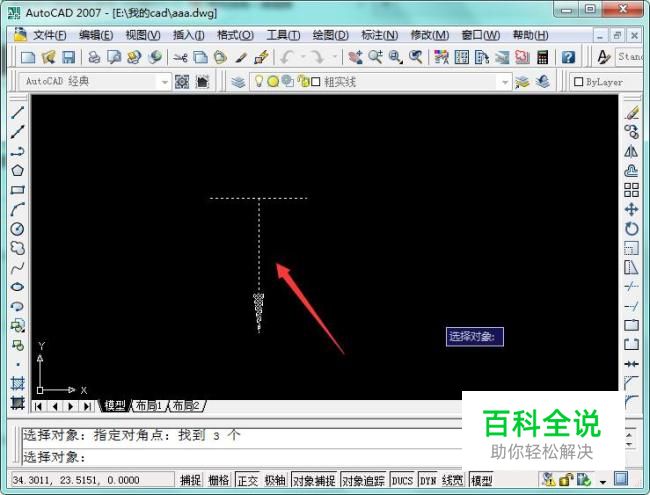The width and height of the screenshot is (650, 495).
Task: Click the Rotate modify tool
Action: 631,229
